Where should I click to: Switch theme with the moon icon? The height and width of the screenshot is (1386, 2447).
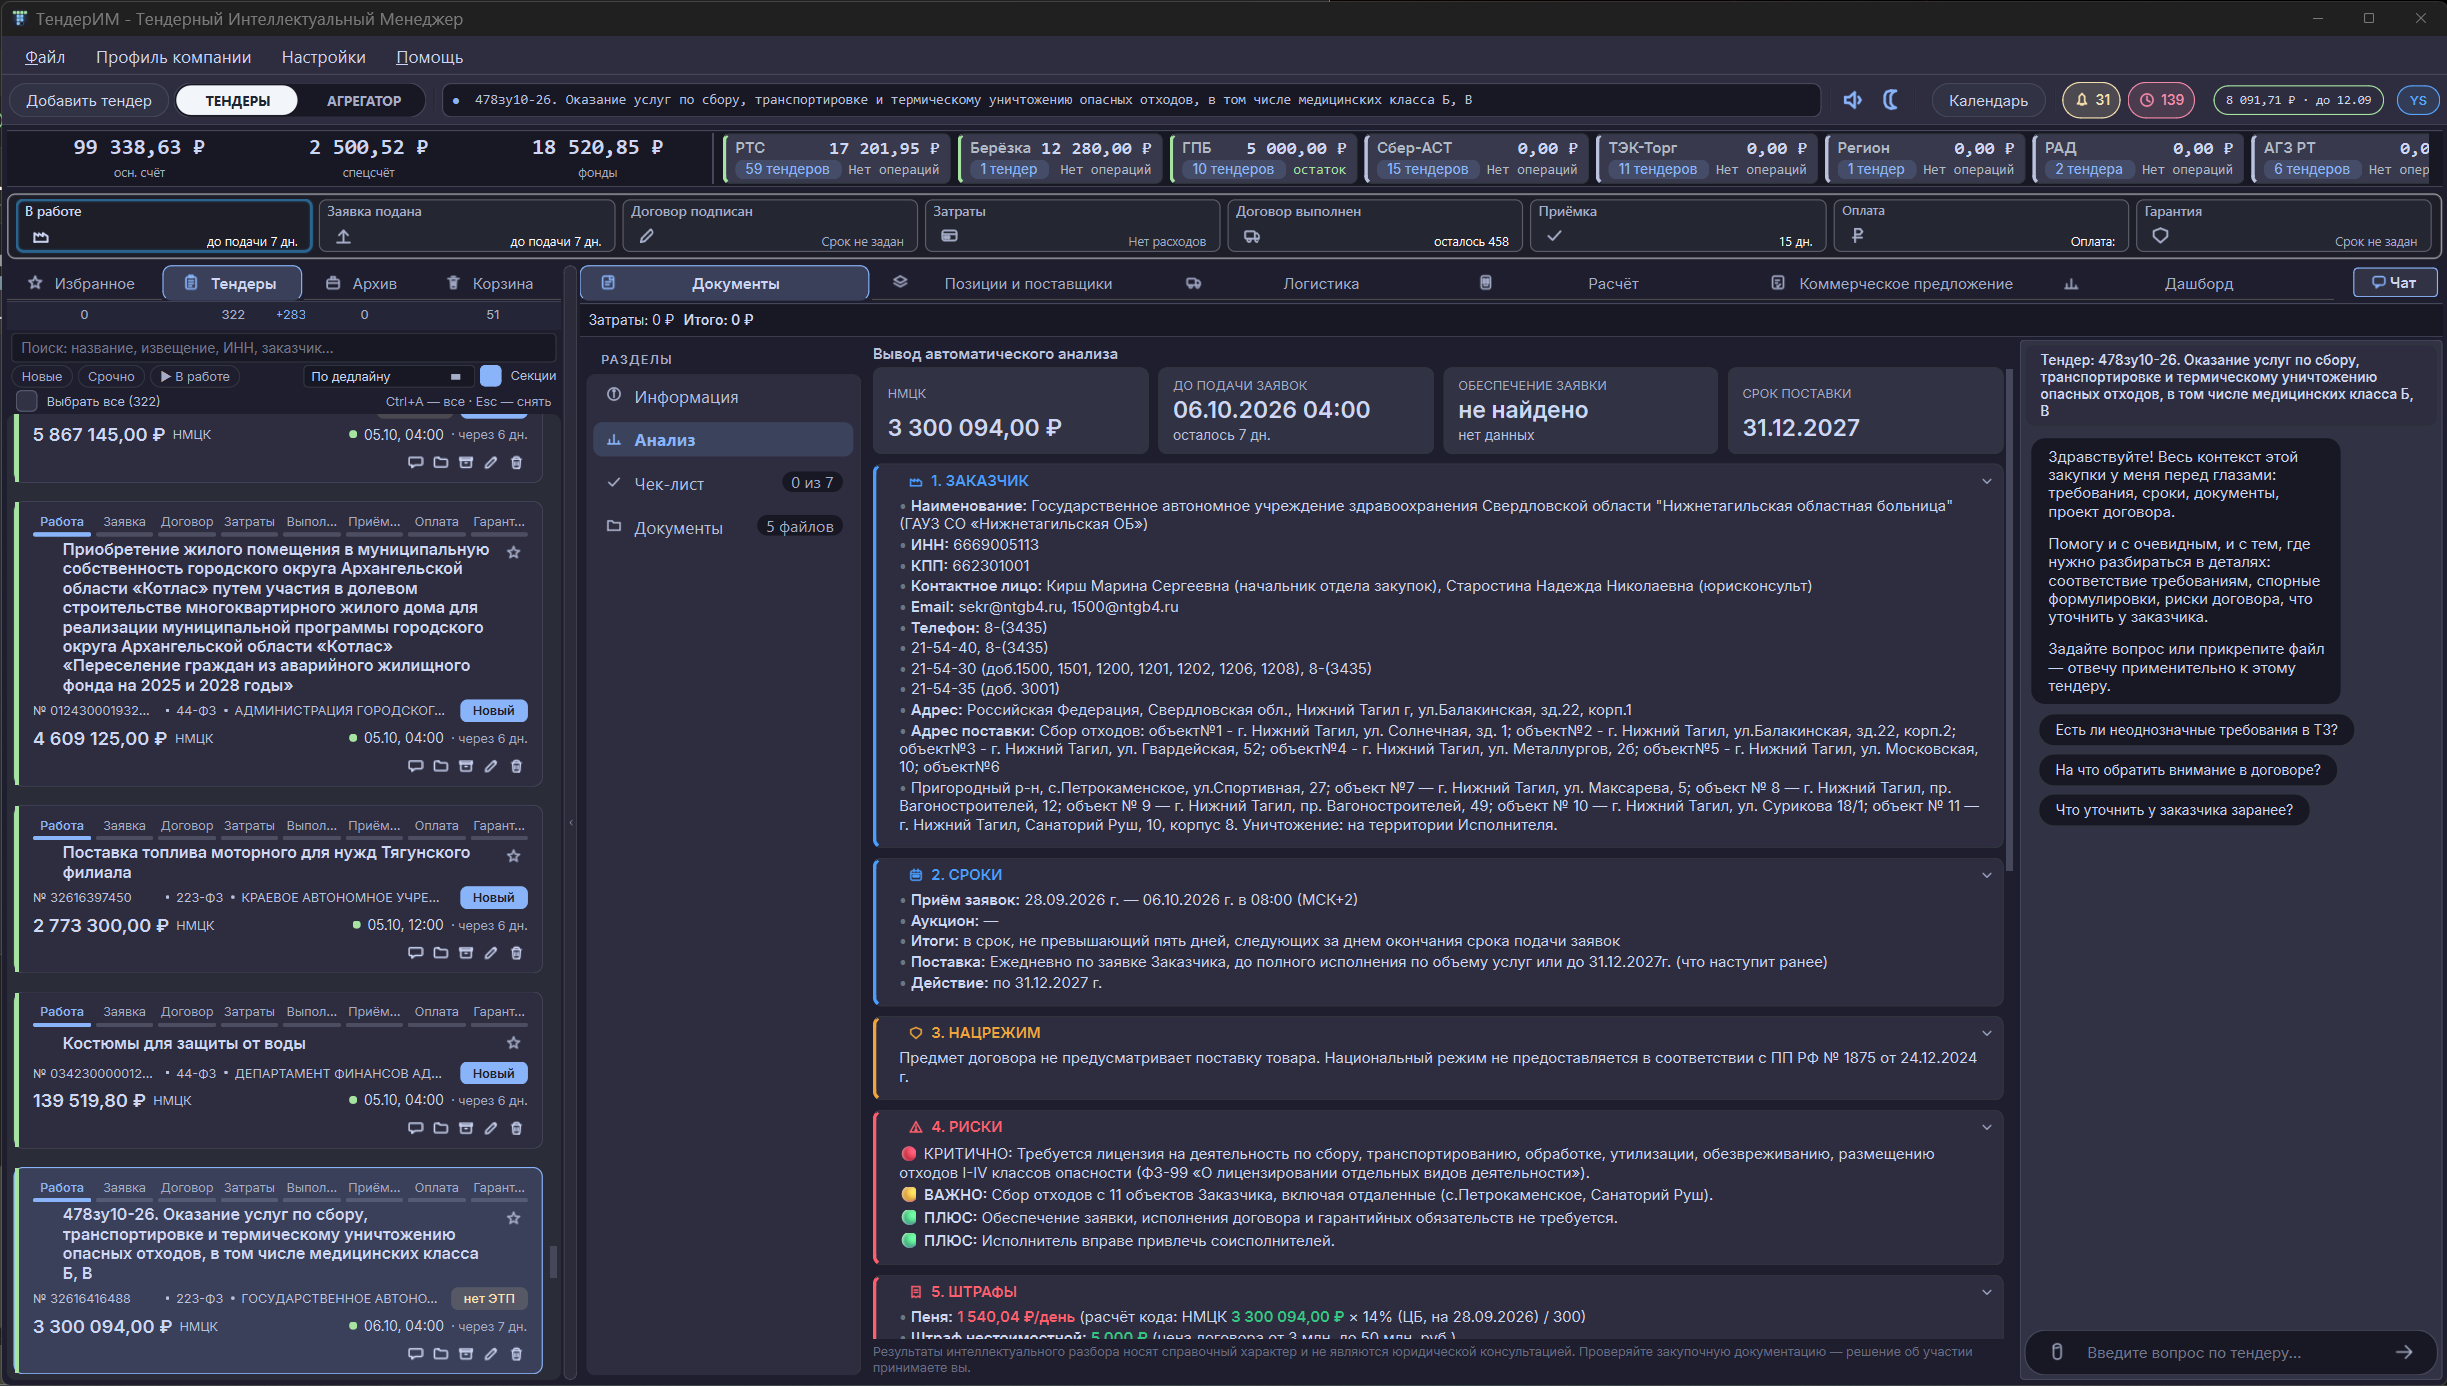click(x=1890, y=100)
